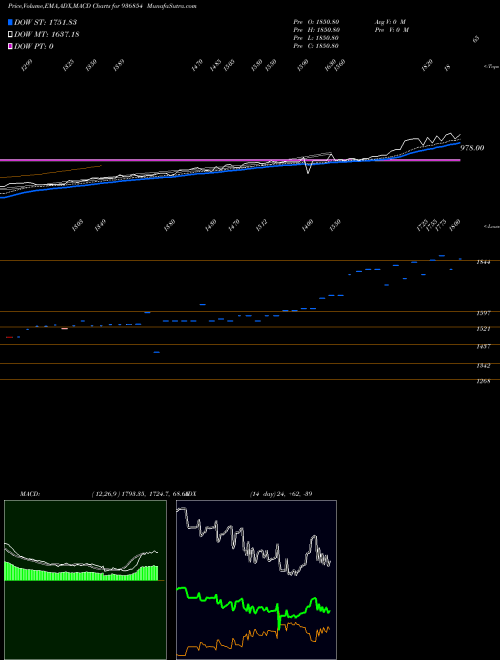This screenshot has height=660, width=500.
Task: Select the 'DOW ST: 1751.83' legend text
Action: [x=45, y=22]
